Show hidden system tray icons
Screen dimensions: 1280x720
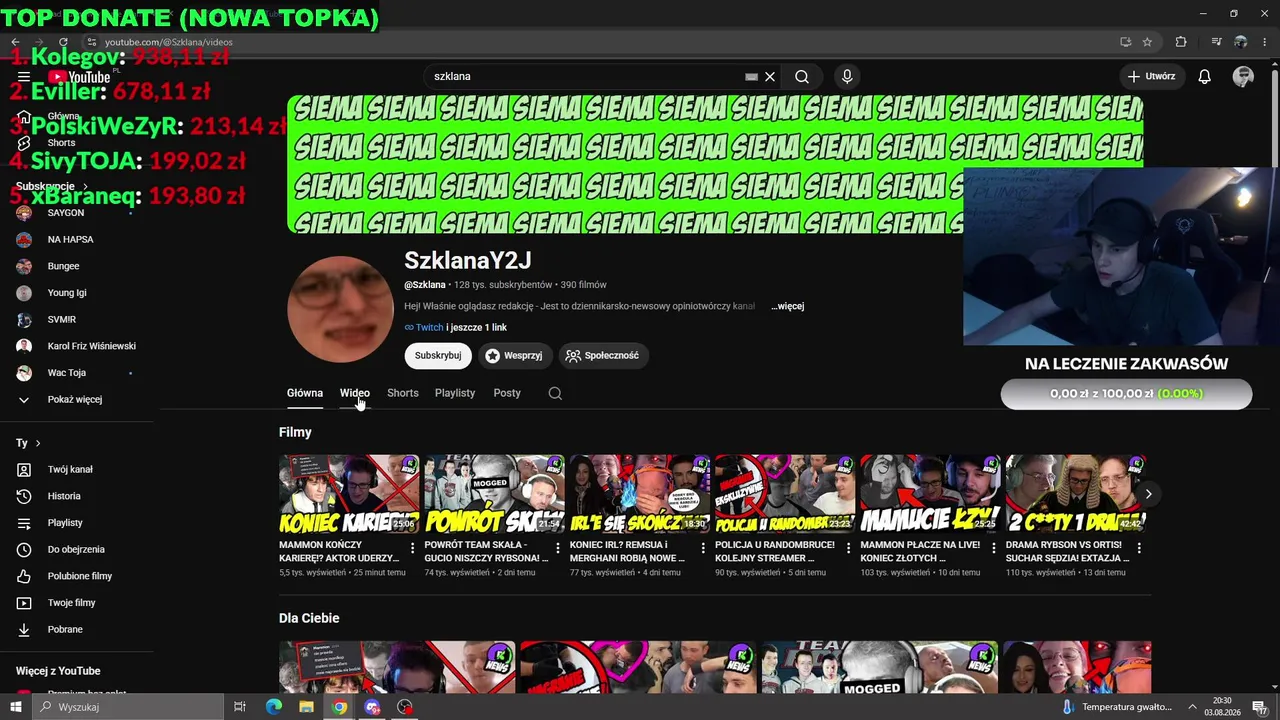[1192, 707]
